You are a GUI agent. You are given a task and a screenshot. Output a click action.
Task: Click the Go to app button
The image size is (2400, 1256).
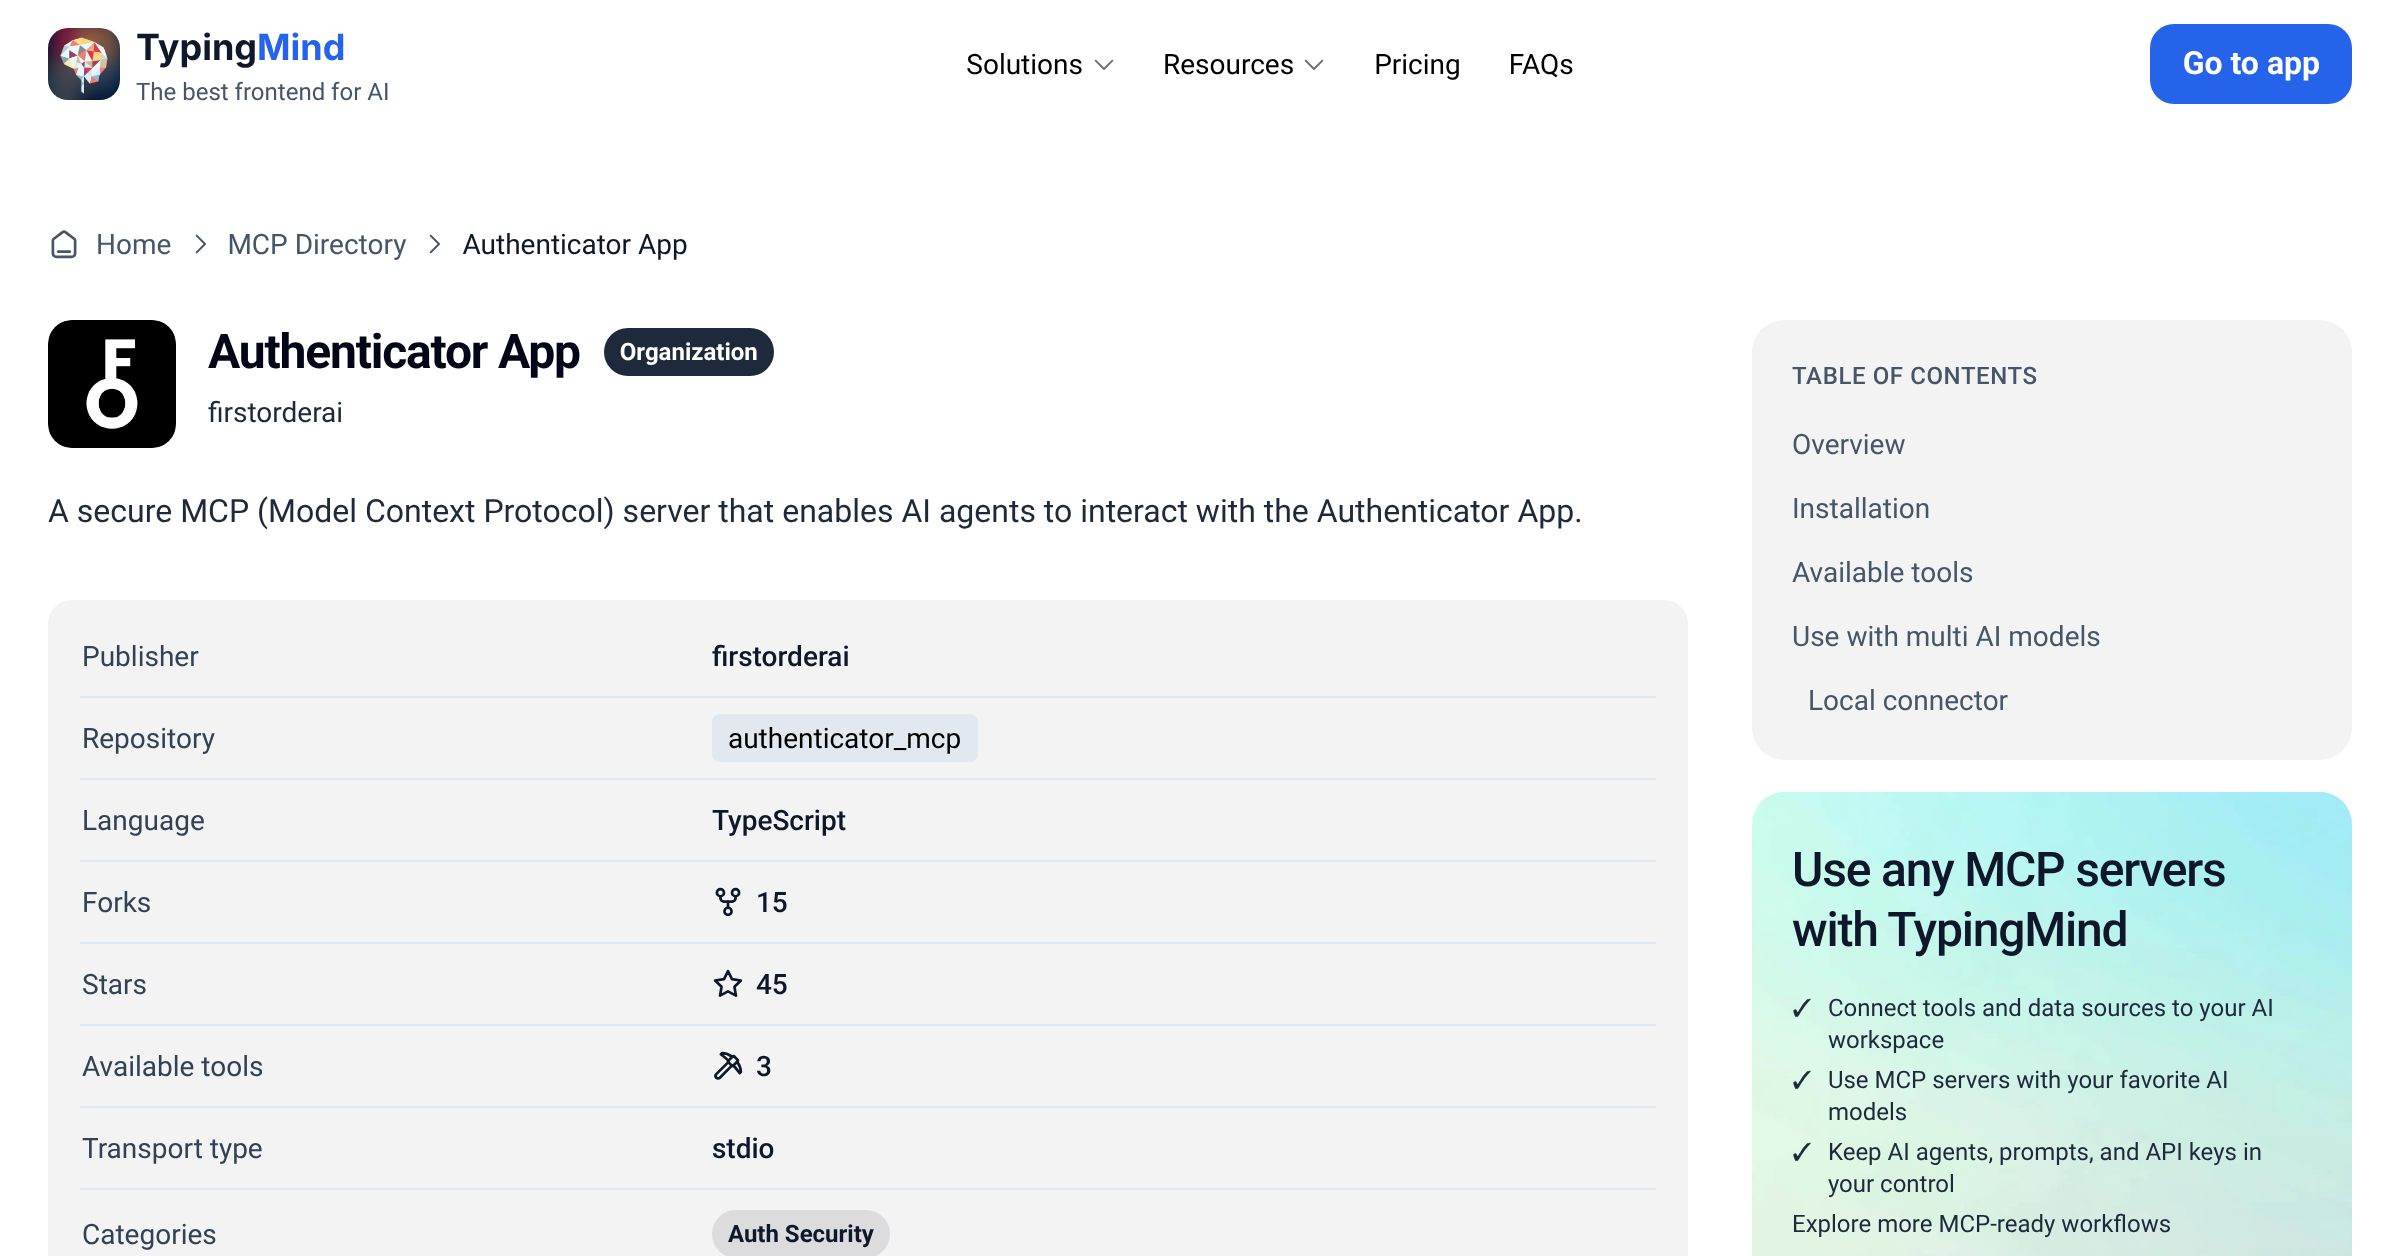coord(2251,64)
